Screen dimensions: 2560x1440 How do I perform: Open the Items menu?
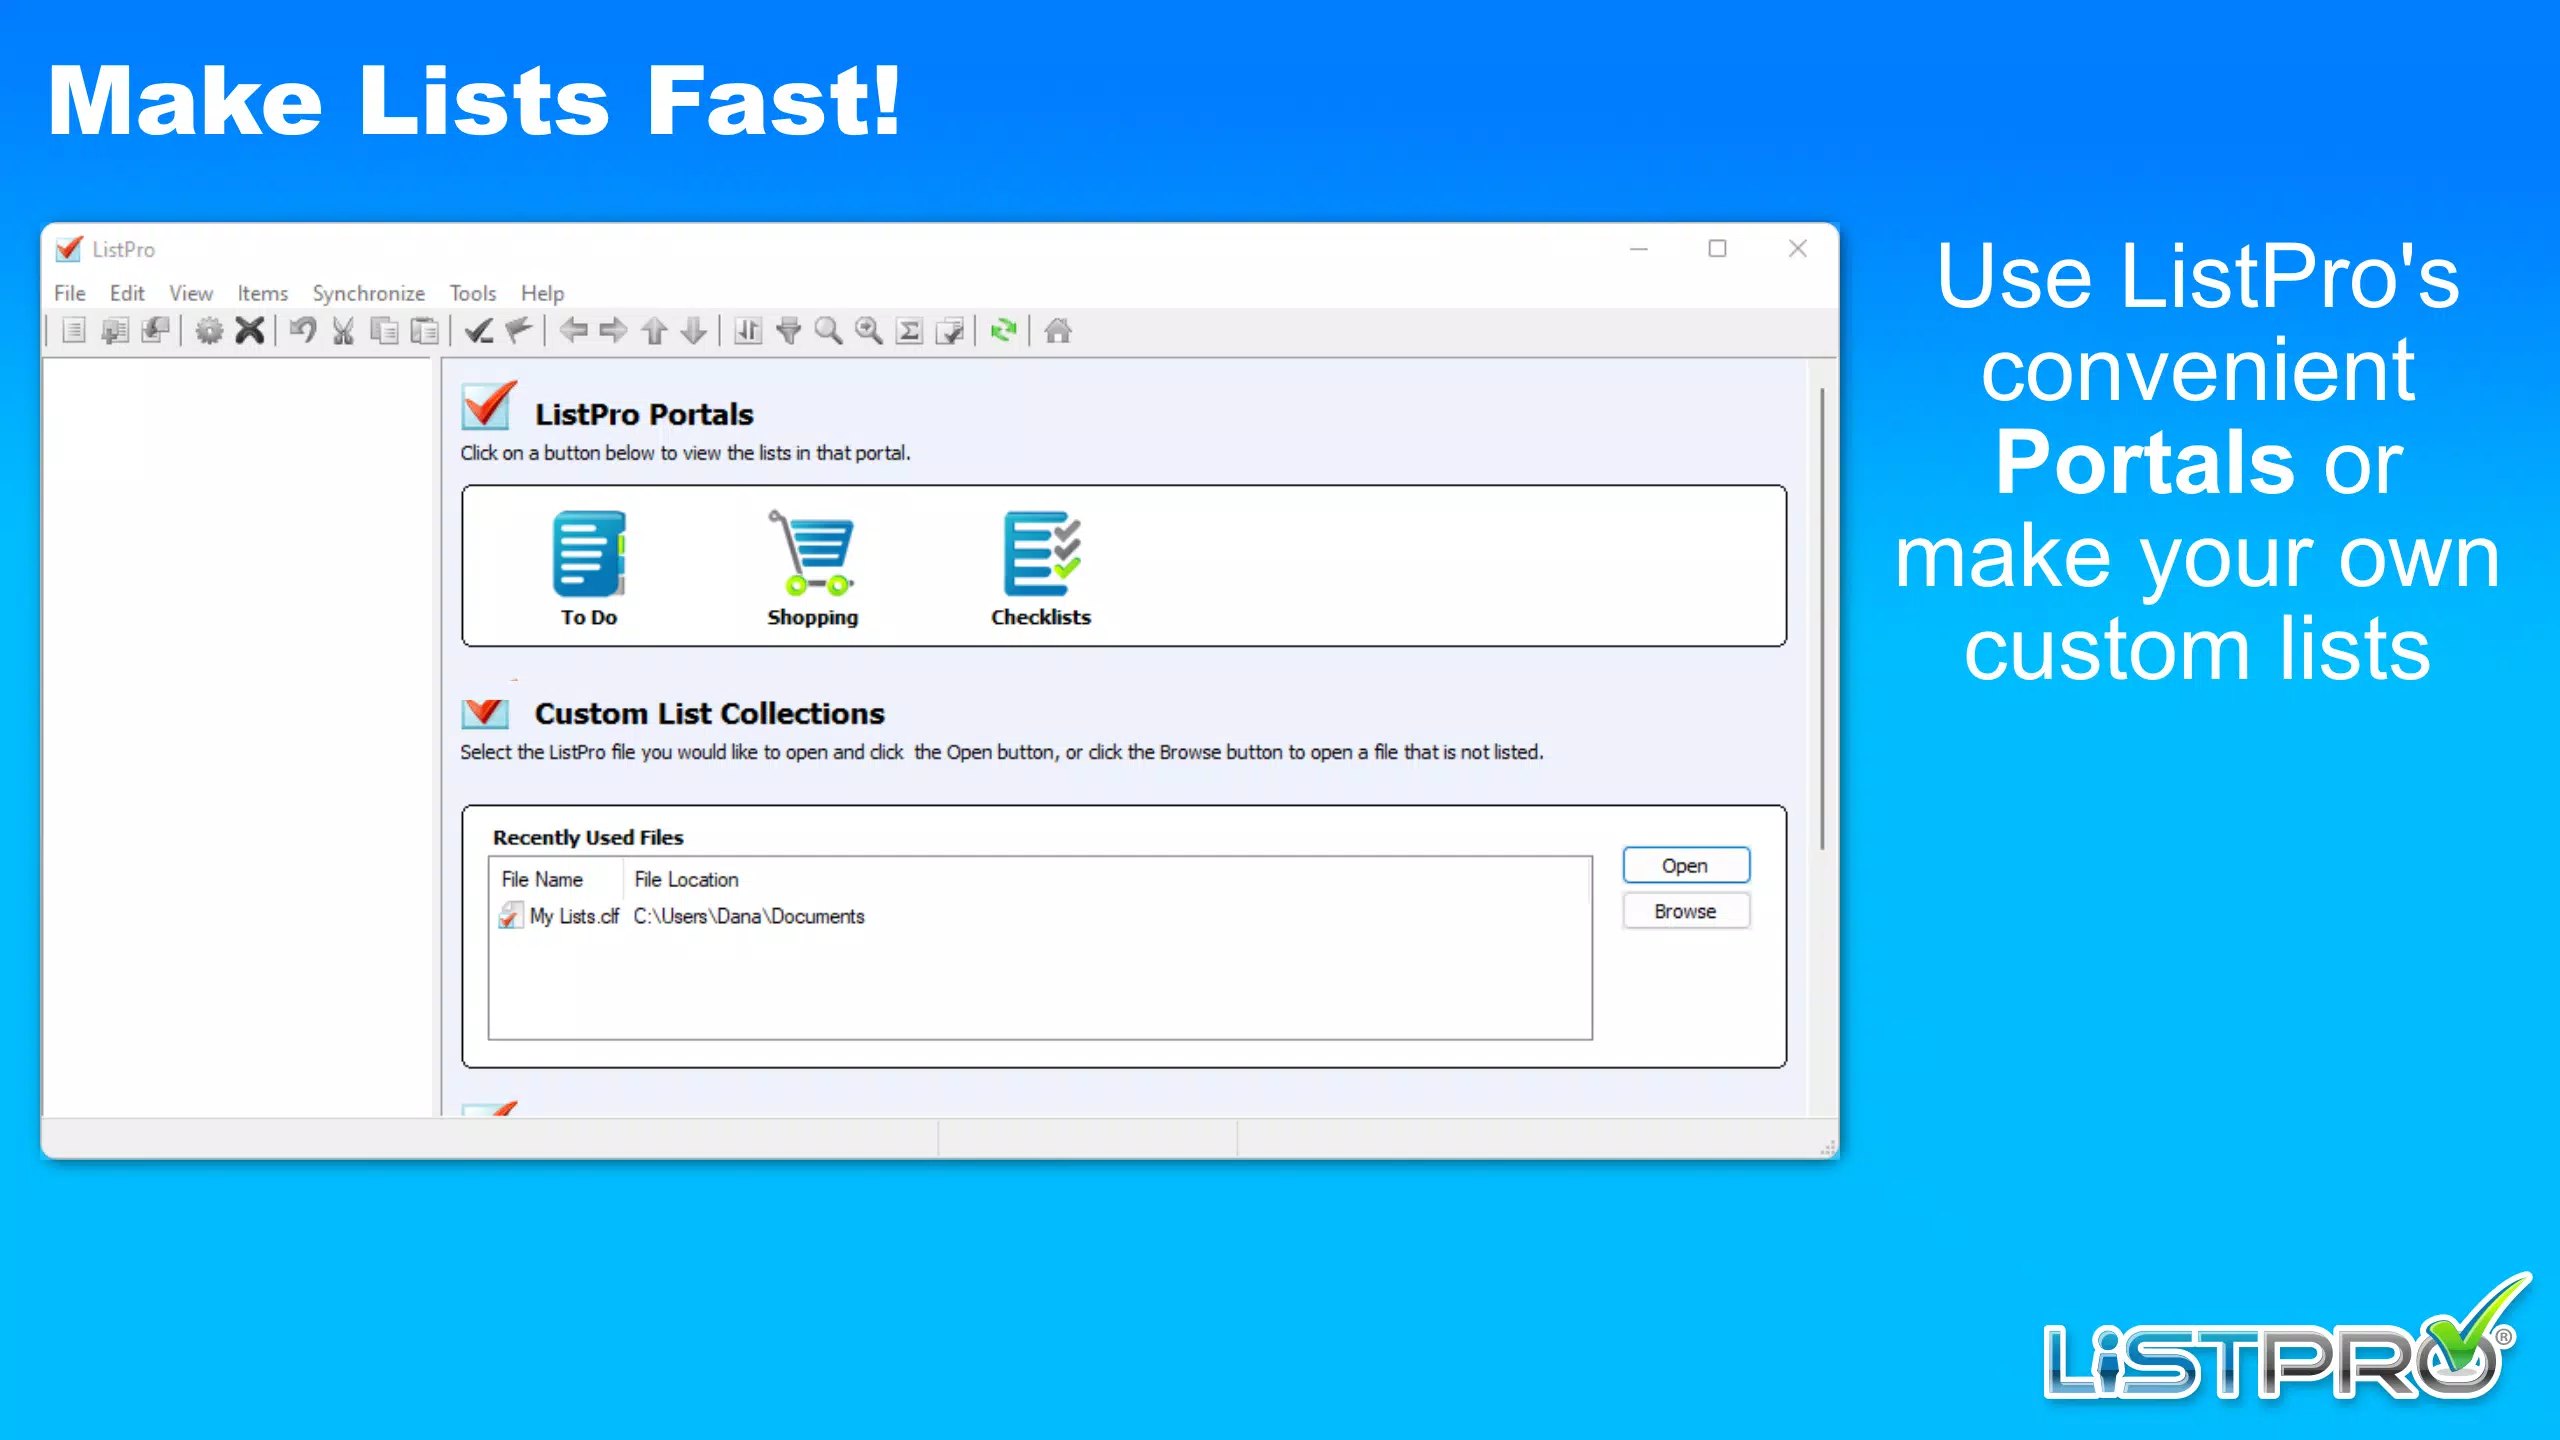click(262, 293)
